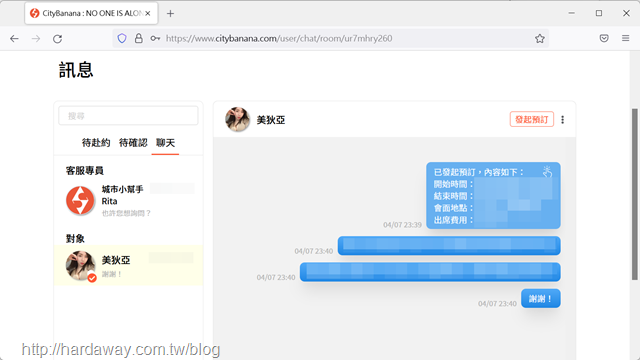Select the 聊天 tab
The image size is (640, 360).
coord(165,142)
